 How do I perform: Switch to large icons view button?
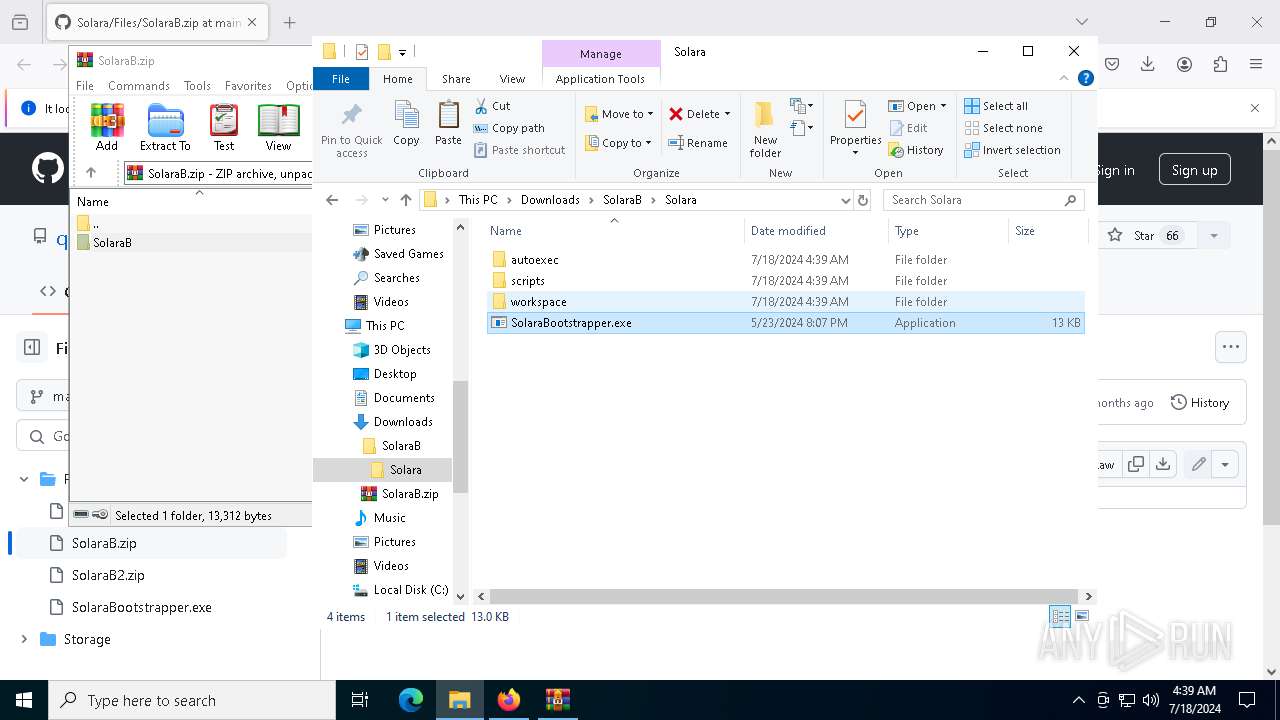tap(1082, 616)
